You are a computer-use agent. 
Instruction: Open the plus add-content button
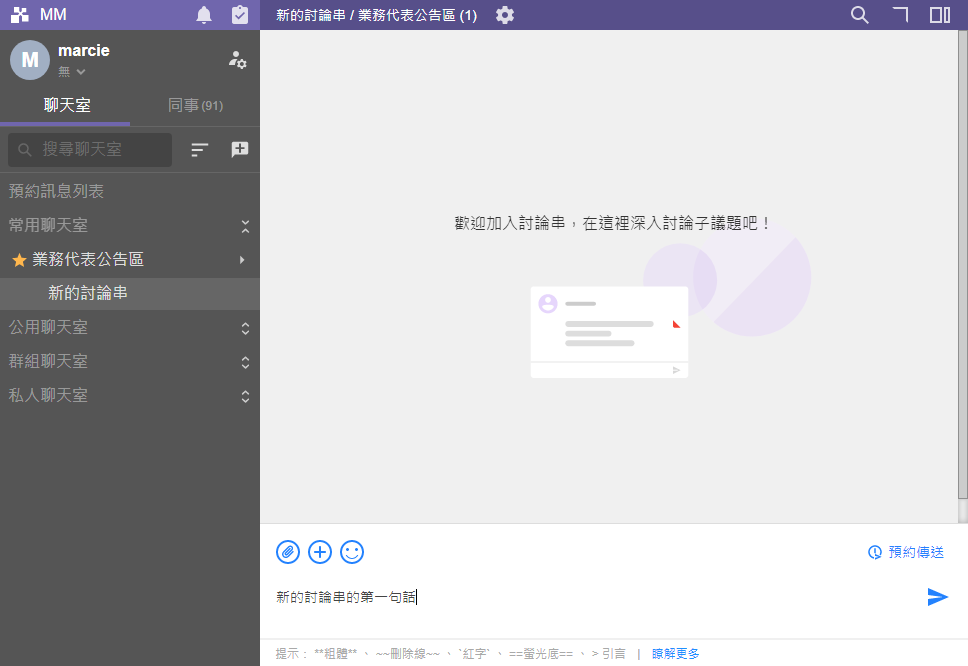click(320, 552)
